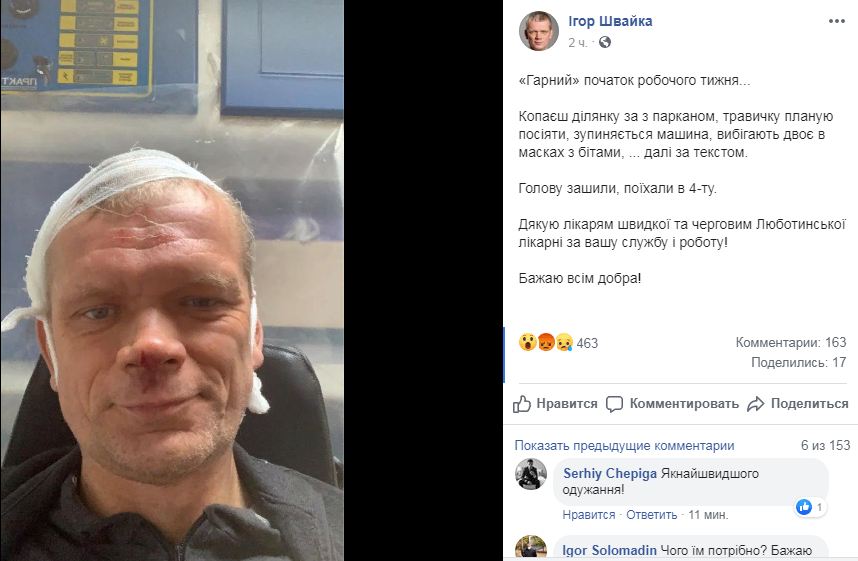Click the share arrow Поделиться icon
Screen dimensions: 858x561
coord(756,404)
